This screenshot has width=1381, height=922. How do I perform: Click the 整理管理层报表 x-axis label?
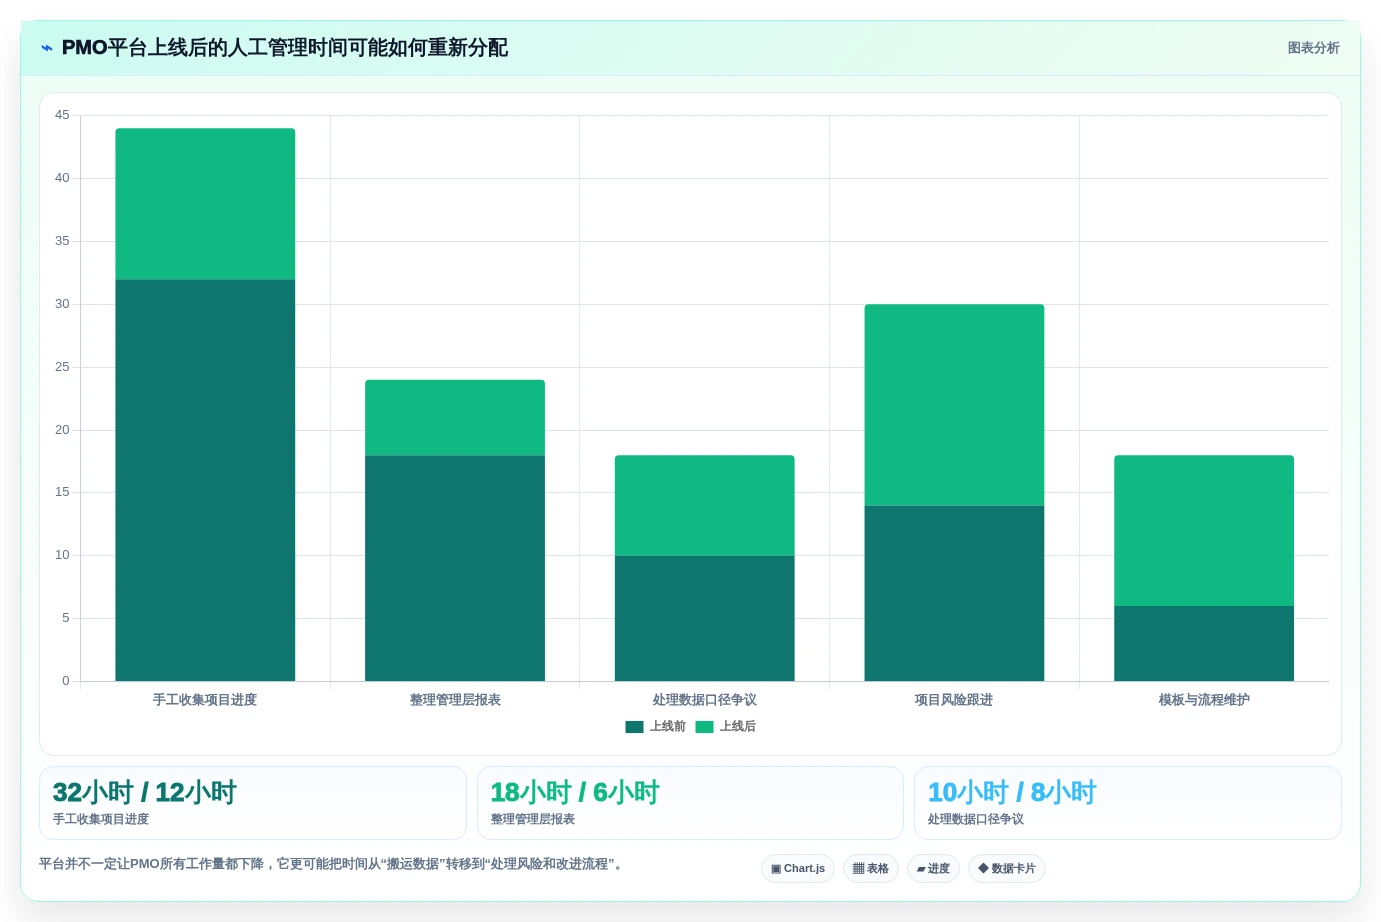pos(455,700)
